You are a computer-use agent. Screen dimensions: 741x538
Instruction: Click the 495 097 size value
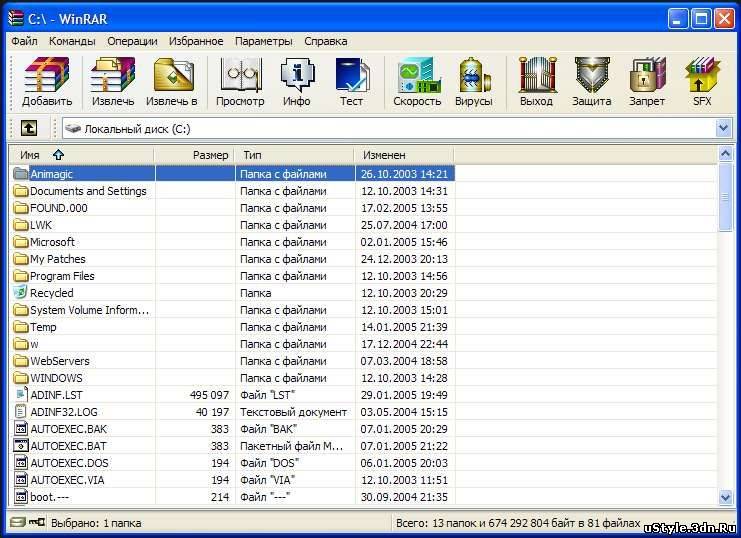point(209,395)
